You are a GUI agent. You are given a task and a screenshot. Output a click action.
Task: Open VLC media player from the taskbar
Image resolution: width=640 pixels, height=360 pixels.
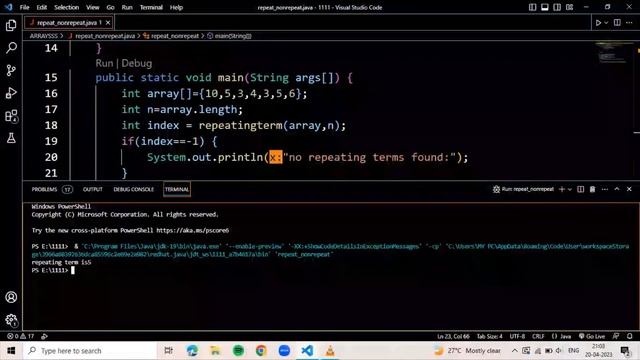pyautogui.click(x=330, y=351)
